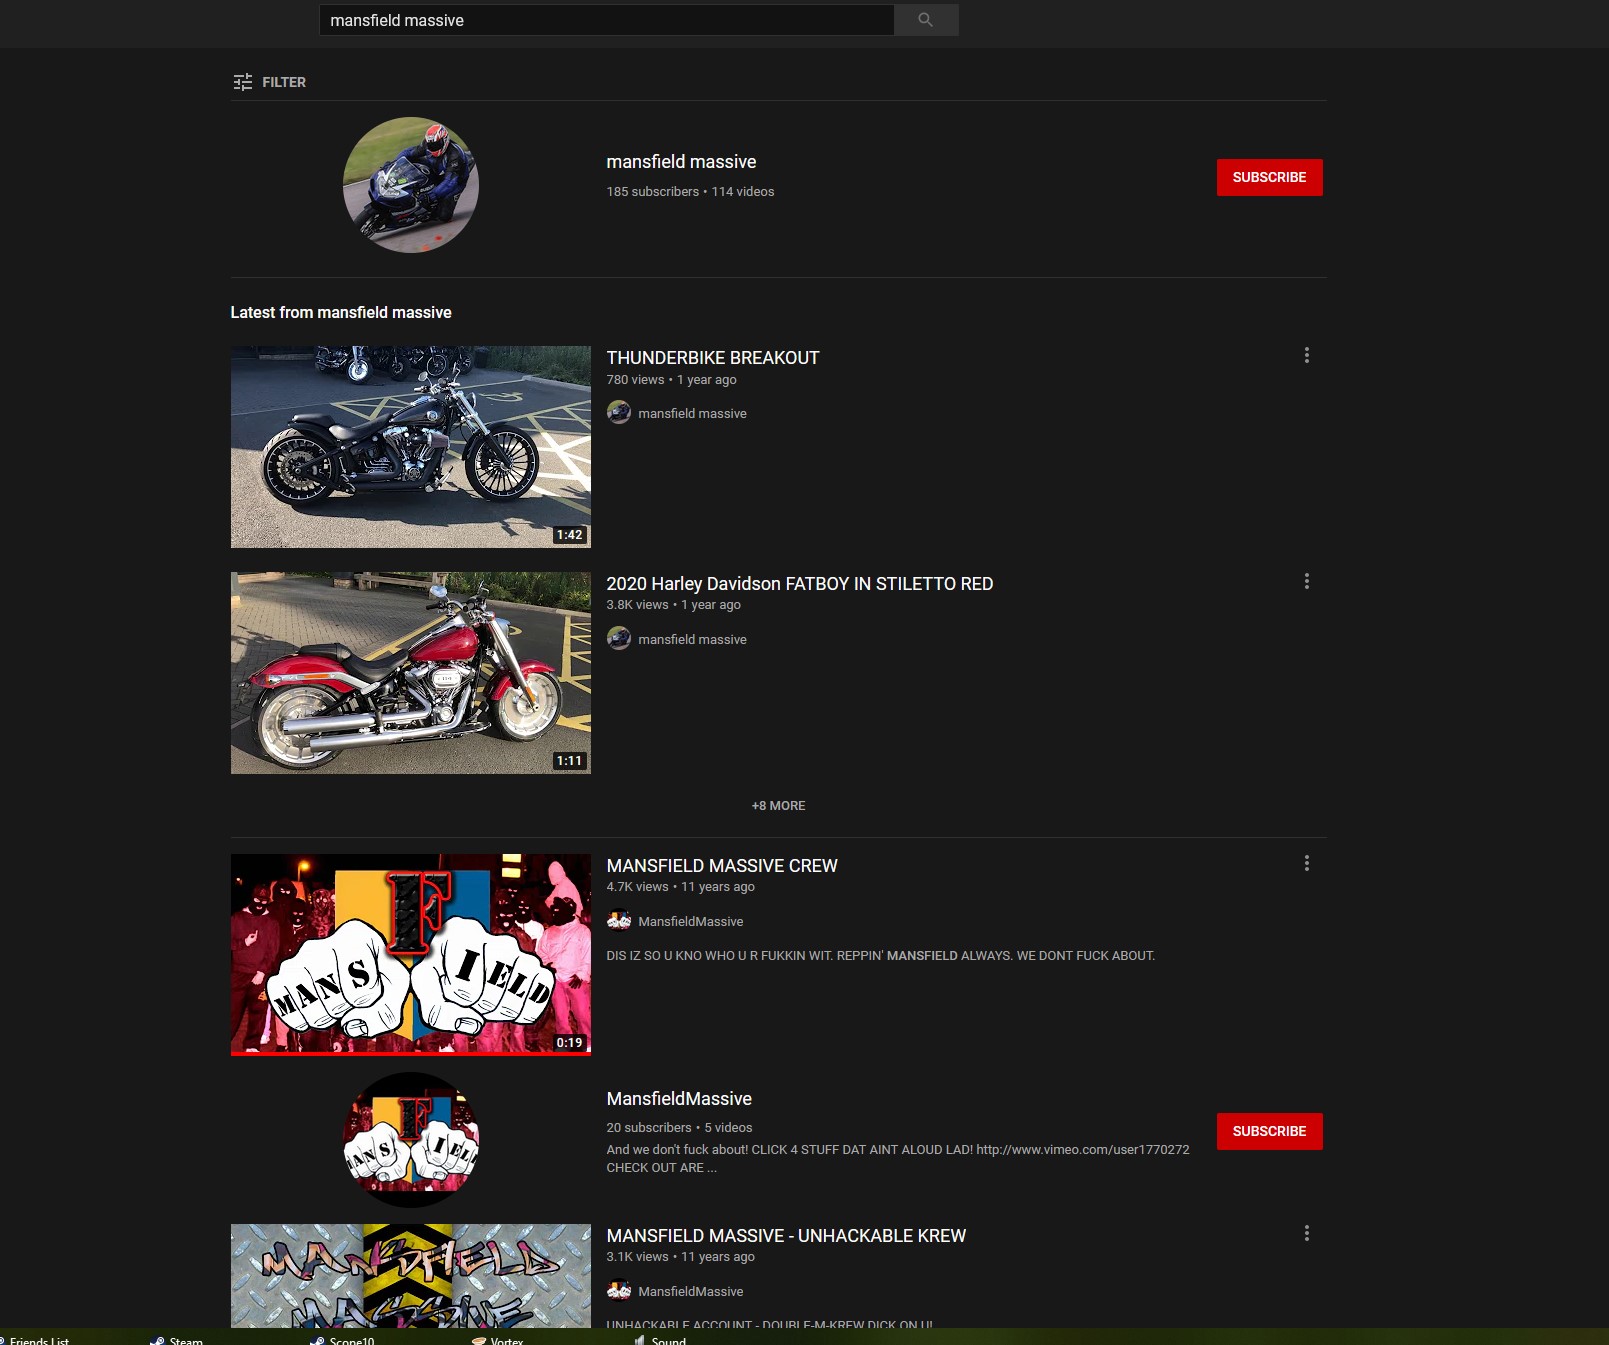The image size is (1609, 1345).
Task: Click the MansfieldMassive avatar icon under MANSFIELD MASSIVE CREW
Action: click(619, 920)
